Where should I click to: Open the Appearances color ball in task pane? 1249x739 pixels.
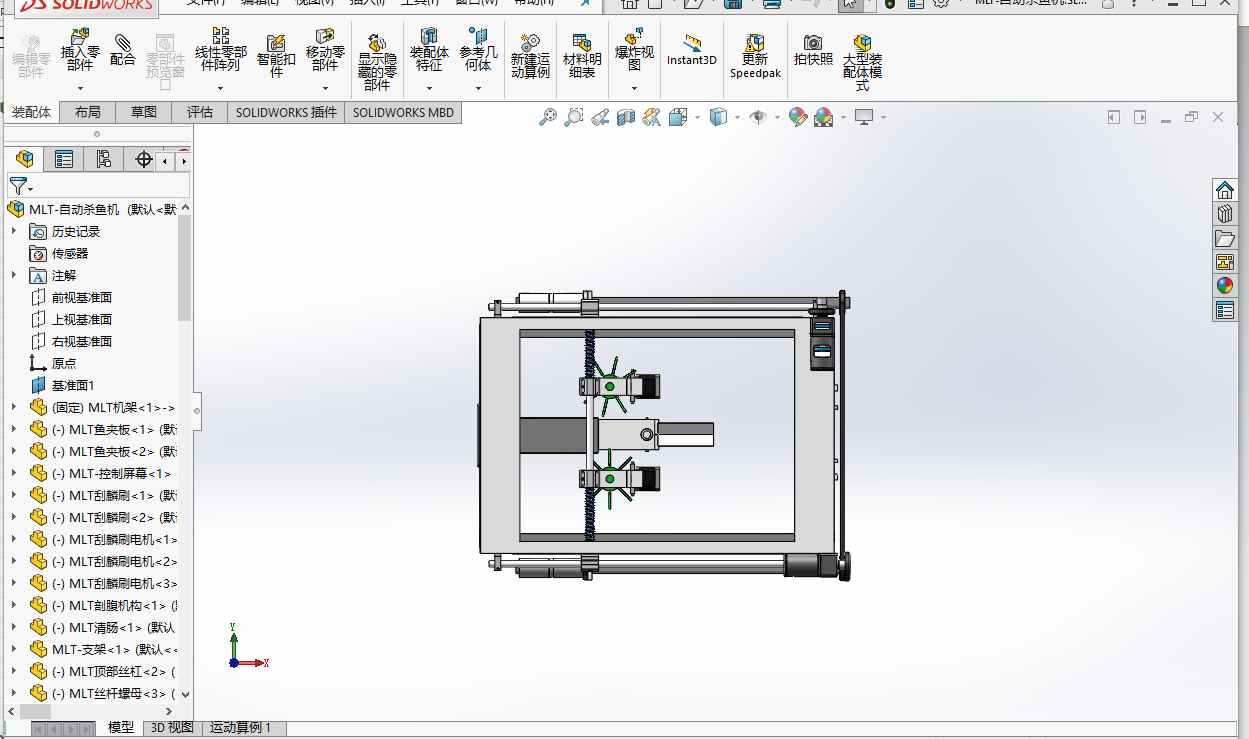pyautogui.click(x=1225, y=285)
